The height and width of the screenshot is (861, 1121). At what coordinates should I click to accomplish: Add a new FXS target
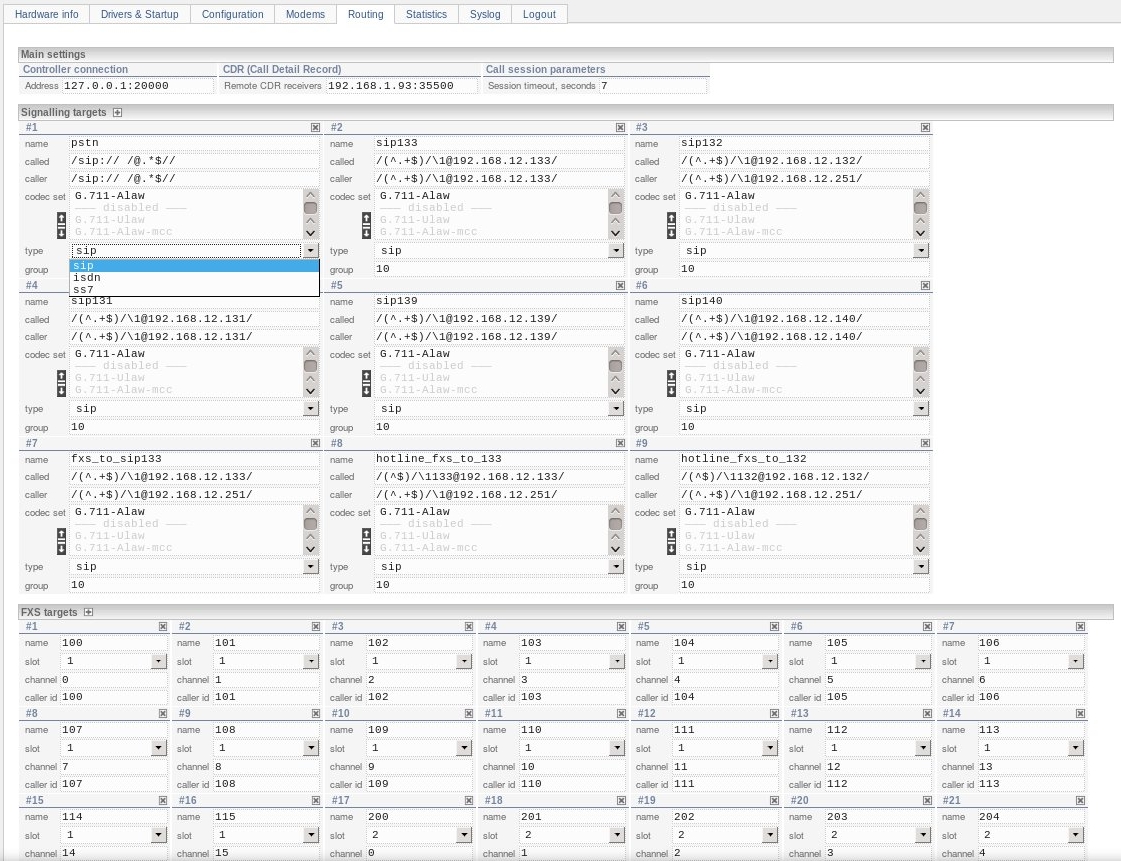pos(88,612)
